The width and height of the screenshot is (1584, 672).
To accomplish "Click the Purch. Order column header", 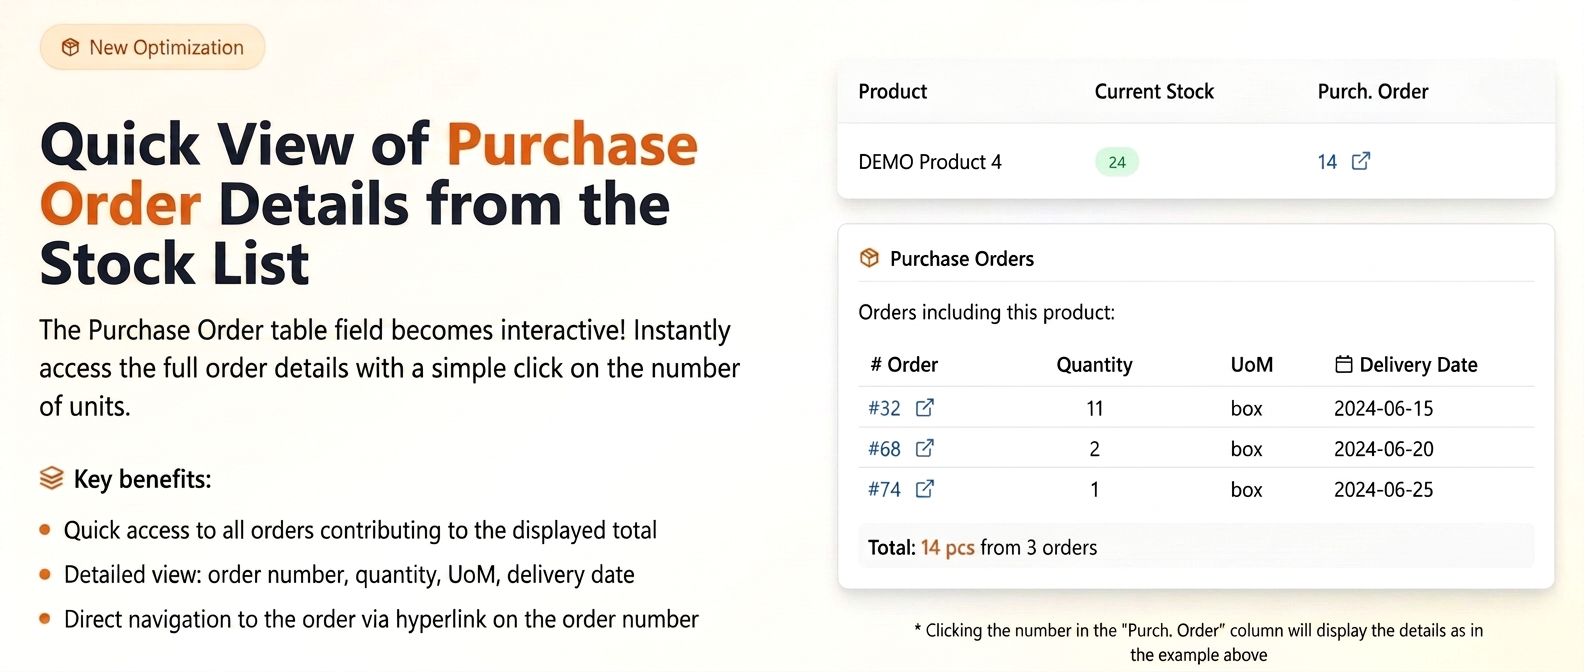I will (1372, 91).
